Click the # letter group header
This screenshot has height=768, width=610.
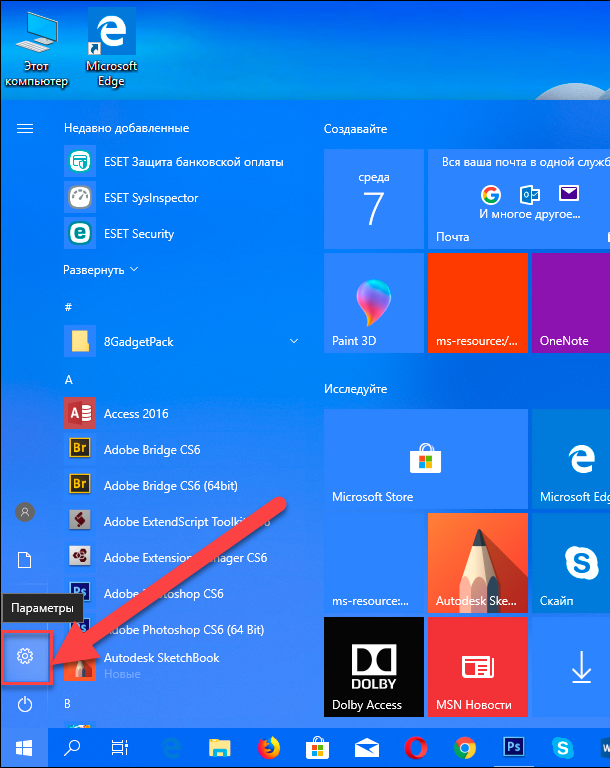(68, 307)
